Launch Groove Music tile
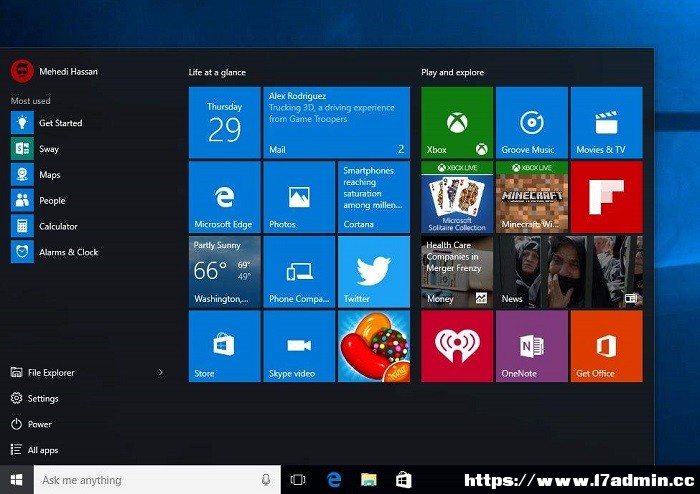700x494 pixels. 532,123
